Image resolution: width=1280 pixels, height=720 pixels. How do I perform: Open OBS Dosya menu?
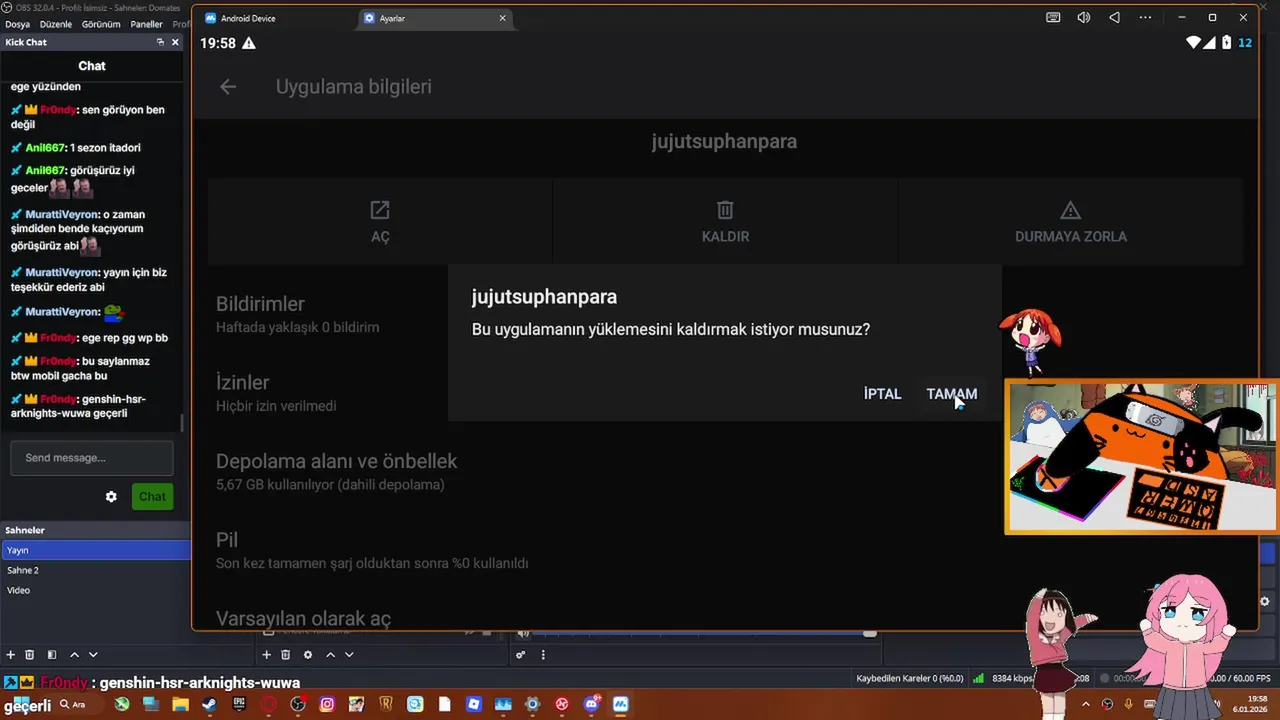click(x=18, y=24)
